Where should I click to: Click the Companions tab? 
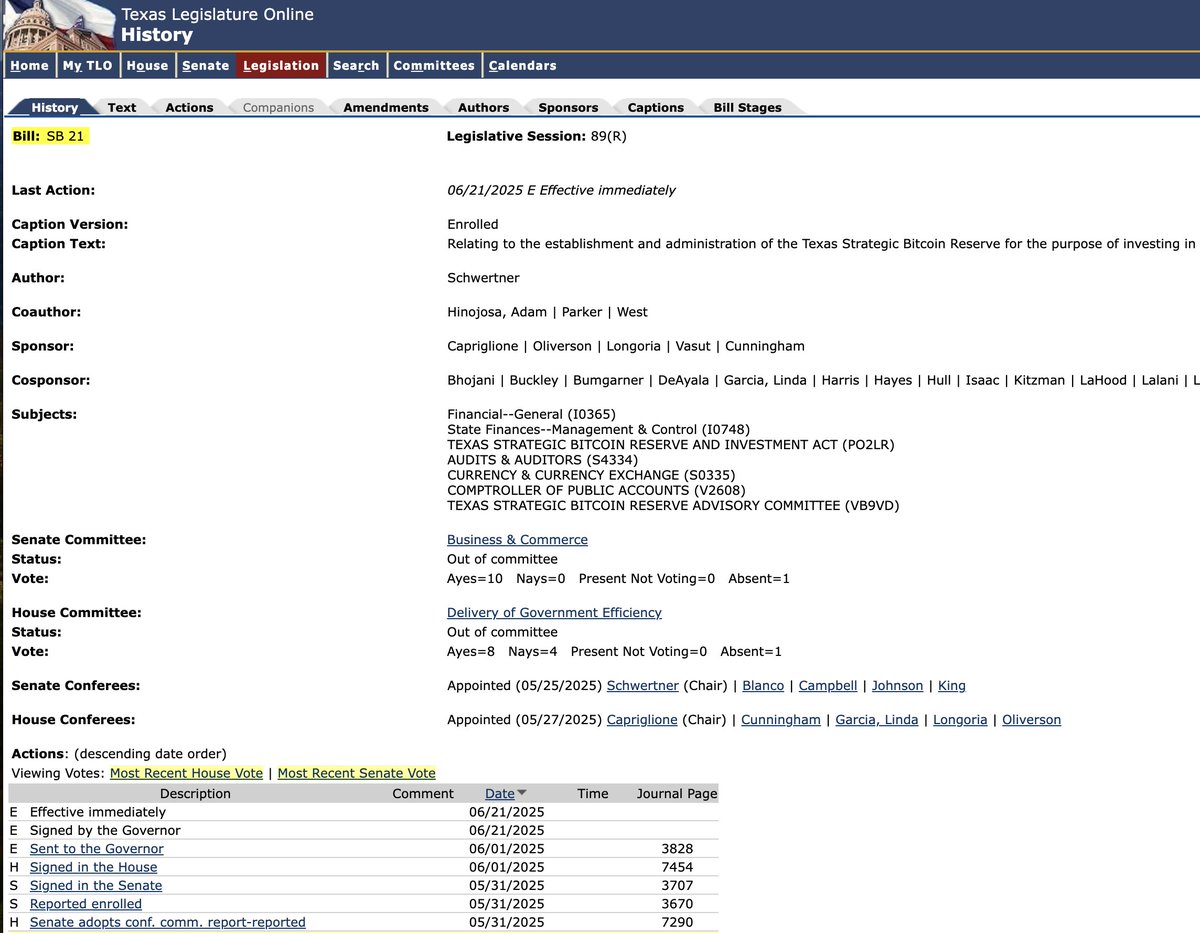pos(278,107)
